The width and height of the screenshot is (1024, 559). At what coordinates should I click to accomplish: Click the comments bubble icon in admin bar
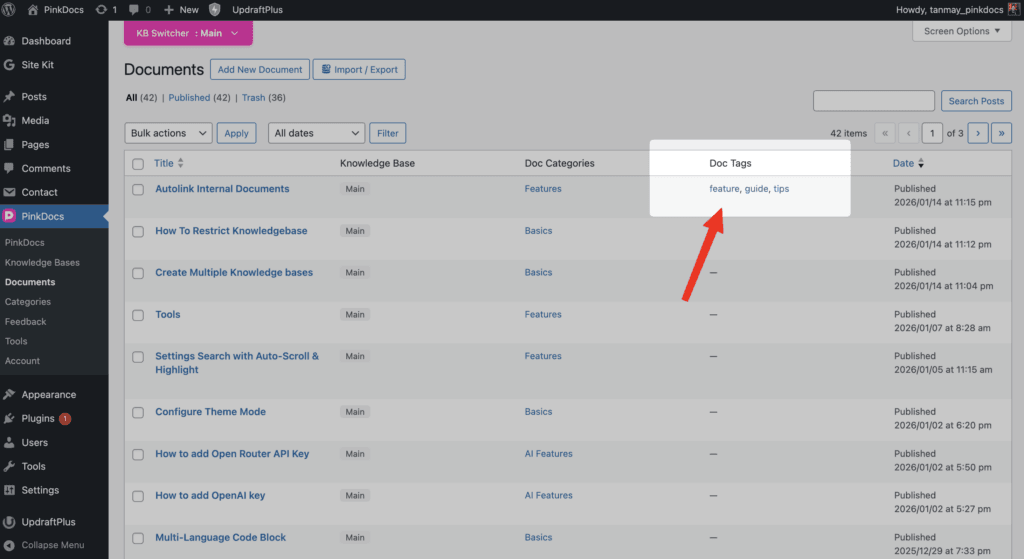[x=134, y=10]
